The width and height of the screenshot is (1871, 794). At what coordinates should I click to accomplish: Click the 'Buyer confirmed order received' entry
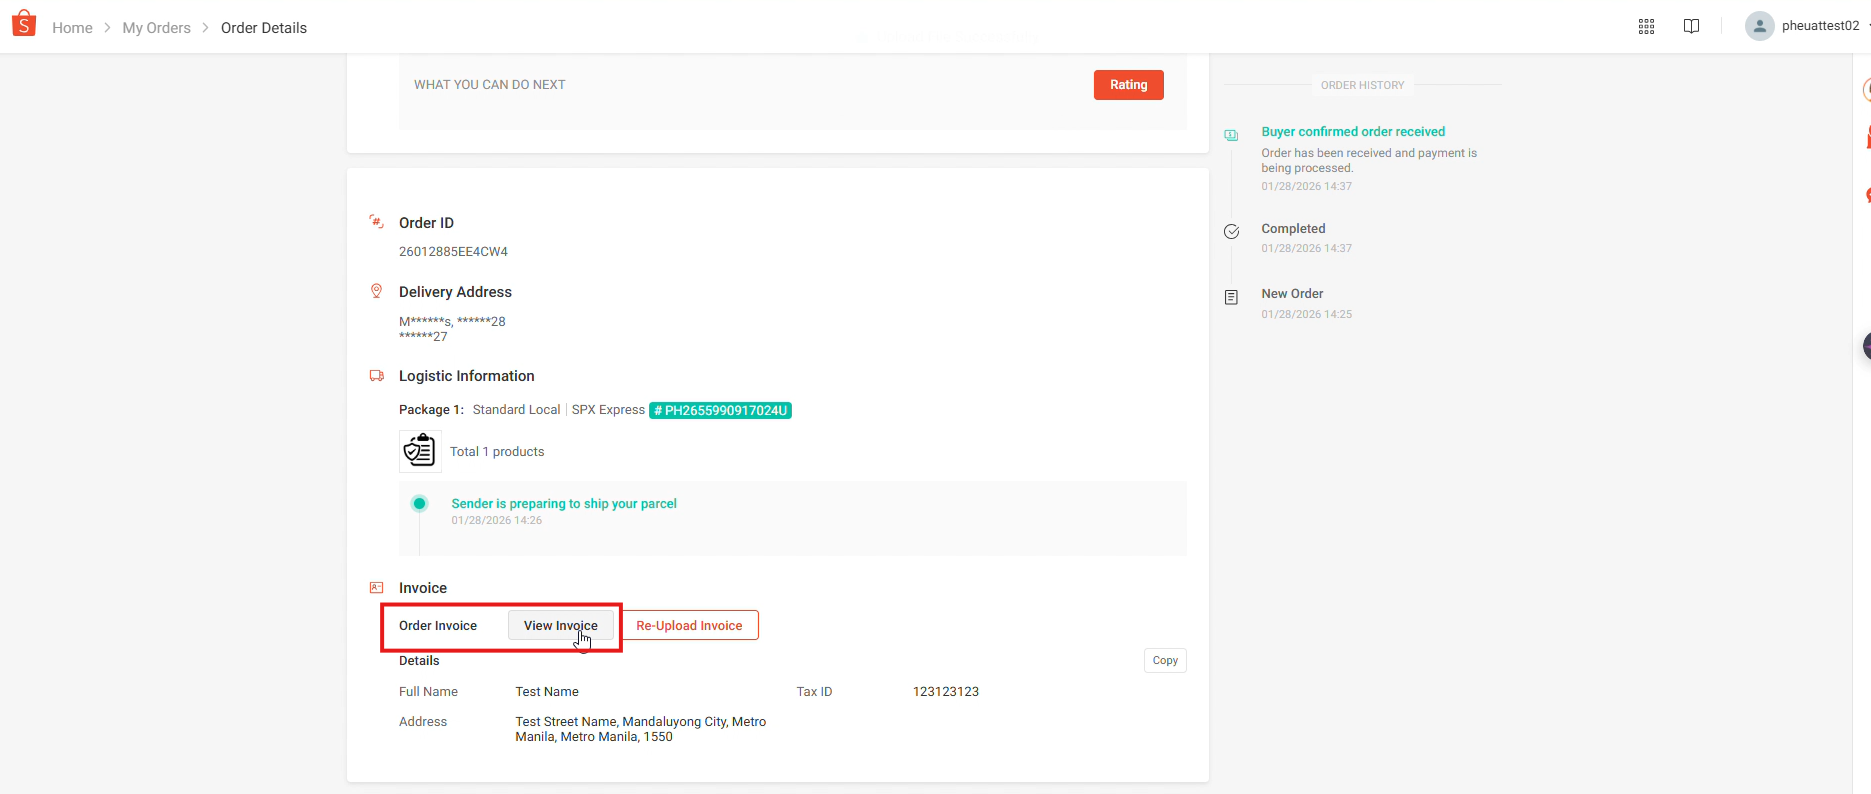pos(1353,132)
